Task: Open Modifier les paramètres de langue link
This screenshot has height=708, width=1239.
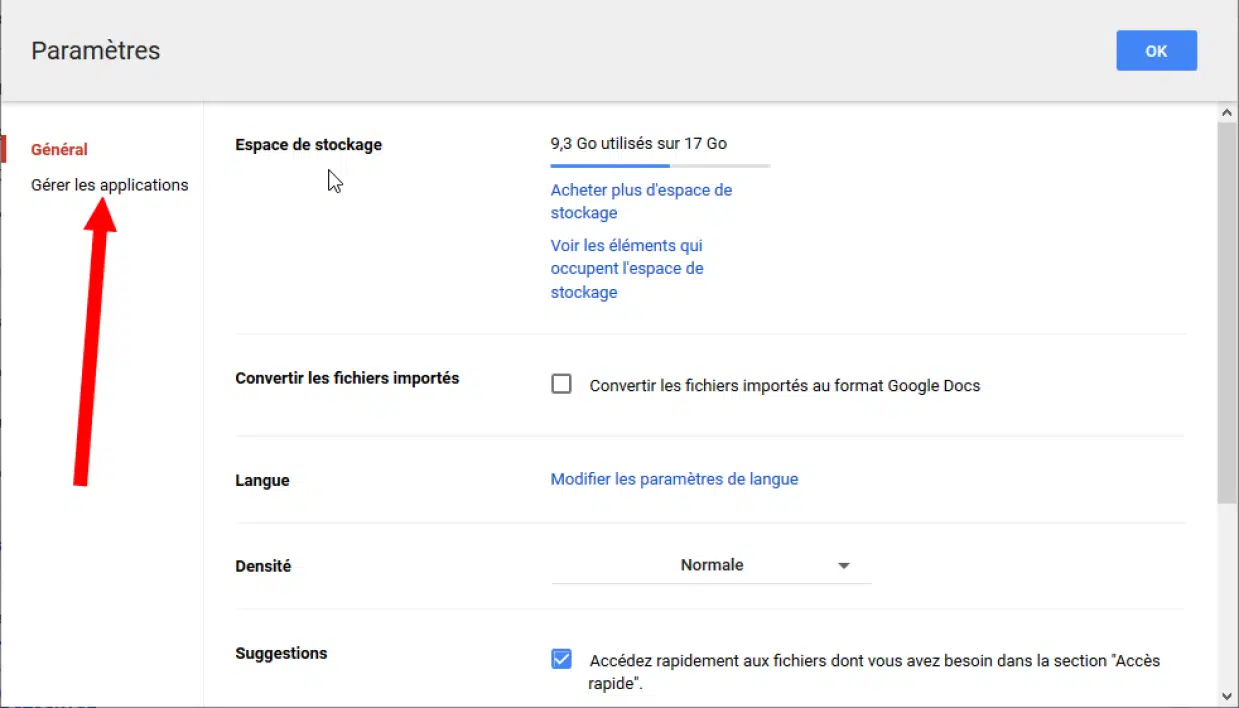Action: coord(674,479)
